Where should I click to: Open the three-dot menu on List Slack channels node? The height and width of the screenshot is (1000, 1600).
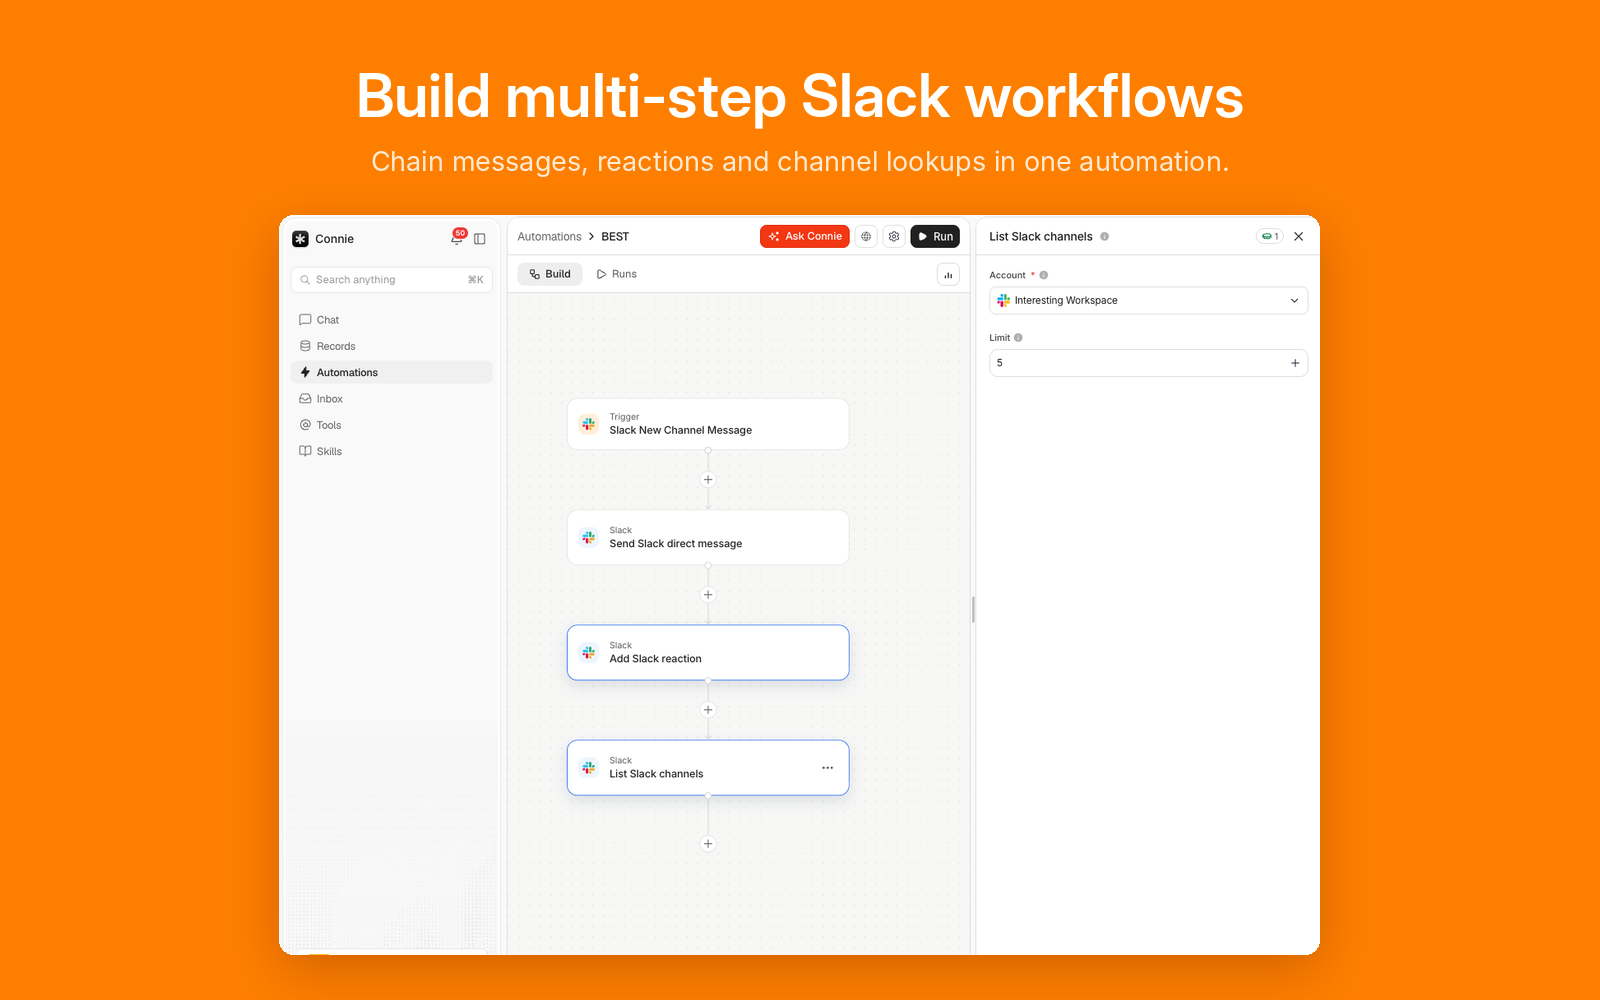click(828, 768)
